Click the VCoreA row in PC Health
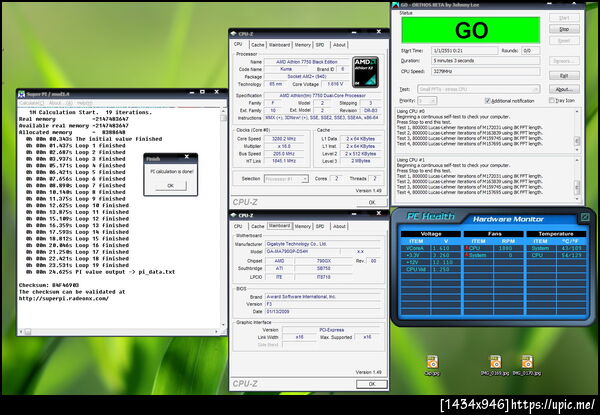Screen dimensions: 600x415 pos(430,248)
